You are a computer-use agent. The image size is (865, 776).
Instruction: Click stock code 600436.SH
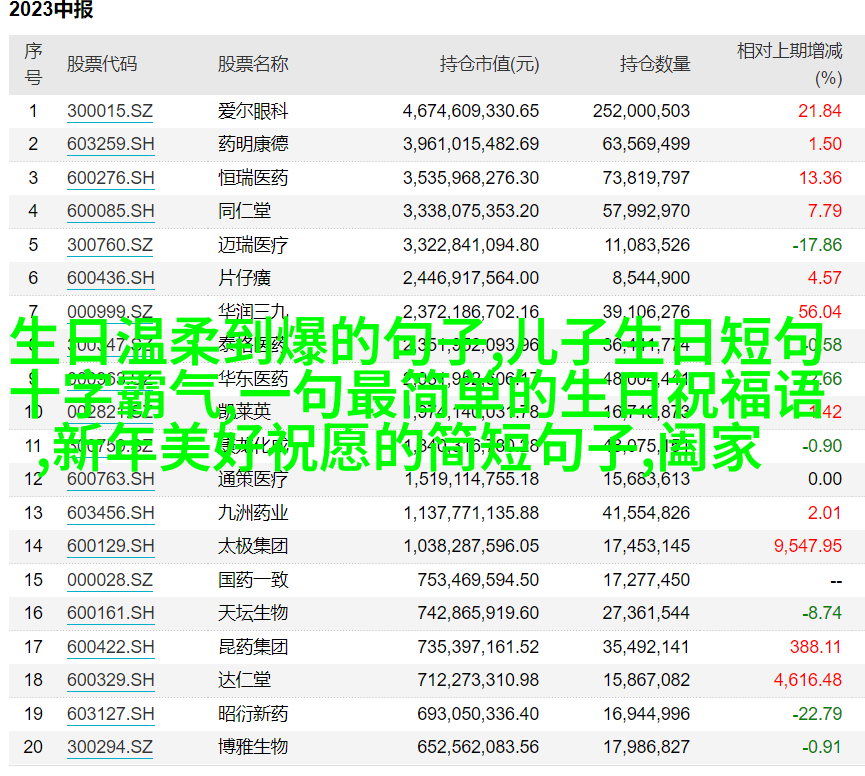pos(110,278)
